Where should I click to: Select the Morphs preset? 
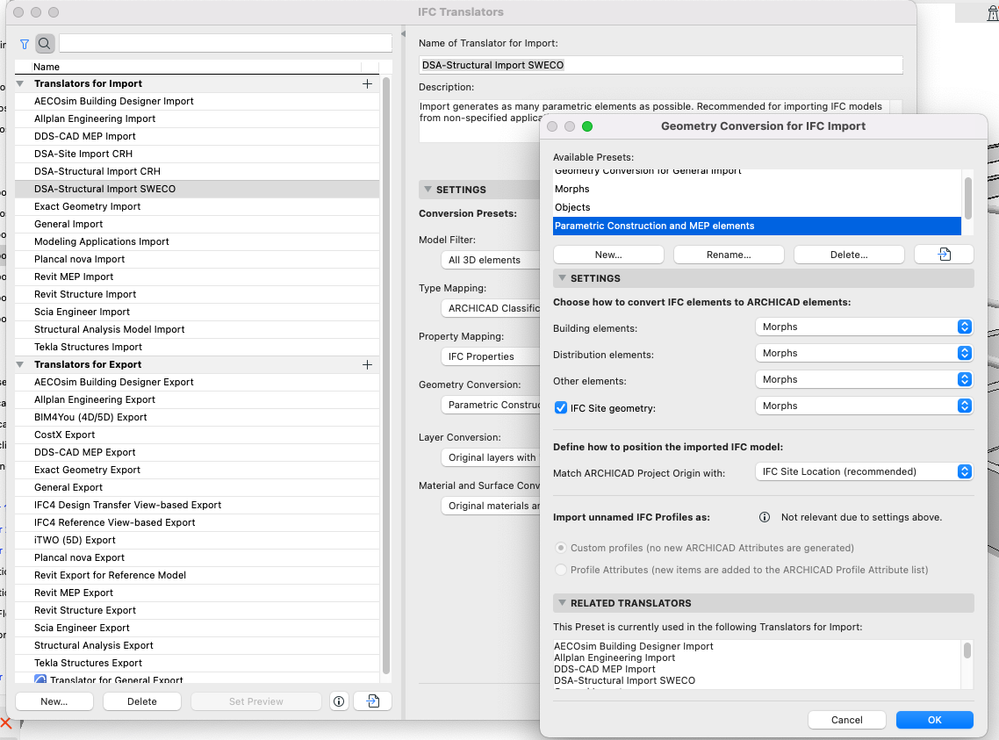tap(757, 189)
